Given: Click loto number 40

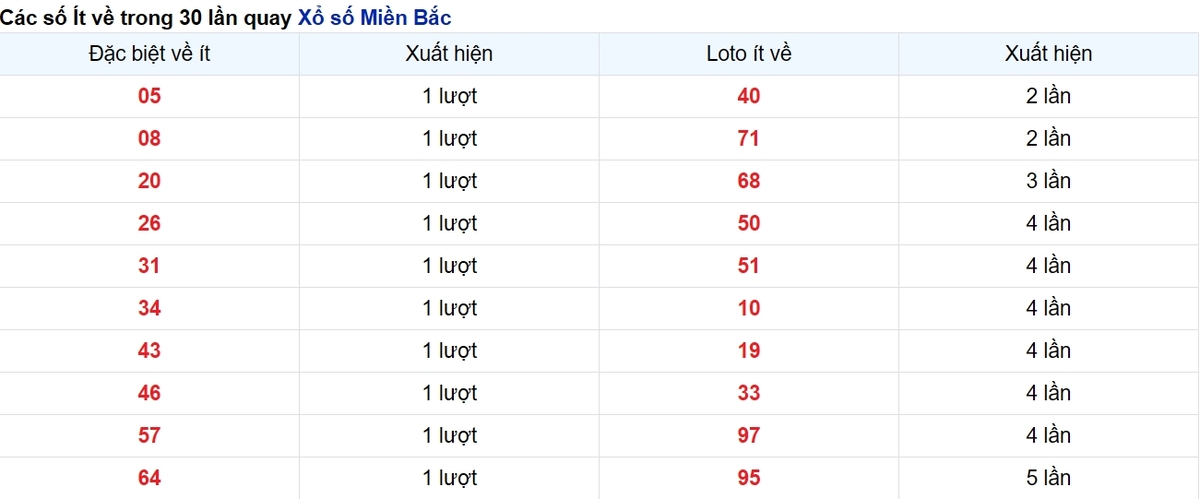Looking at the screenshot, I should point(749,96).
